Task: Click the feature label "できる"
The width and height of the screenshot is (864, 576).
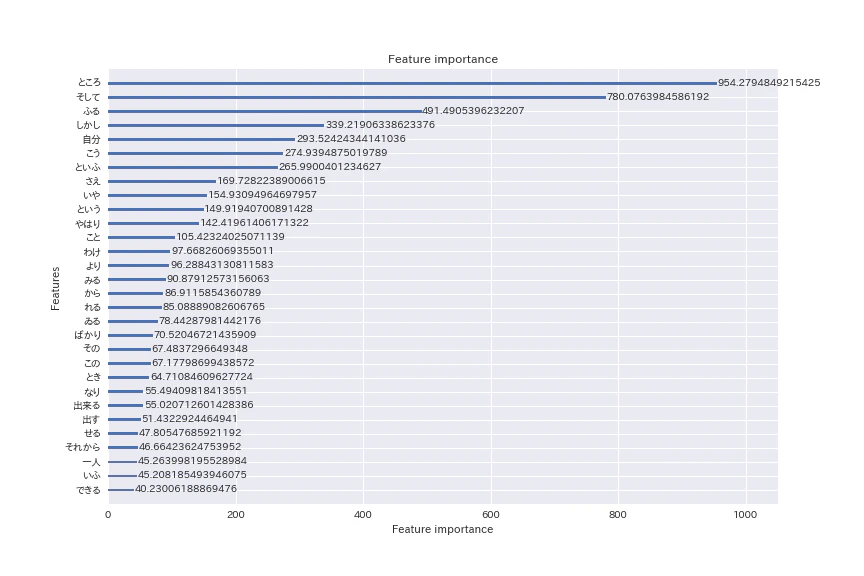Action: click(88, 490)
